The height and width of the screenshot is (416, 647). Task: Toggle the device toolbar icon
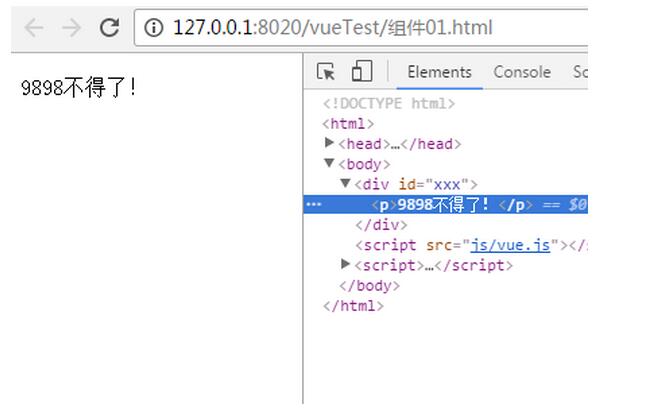pyautogui.click(x=361, y=72)
